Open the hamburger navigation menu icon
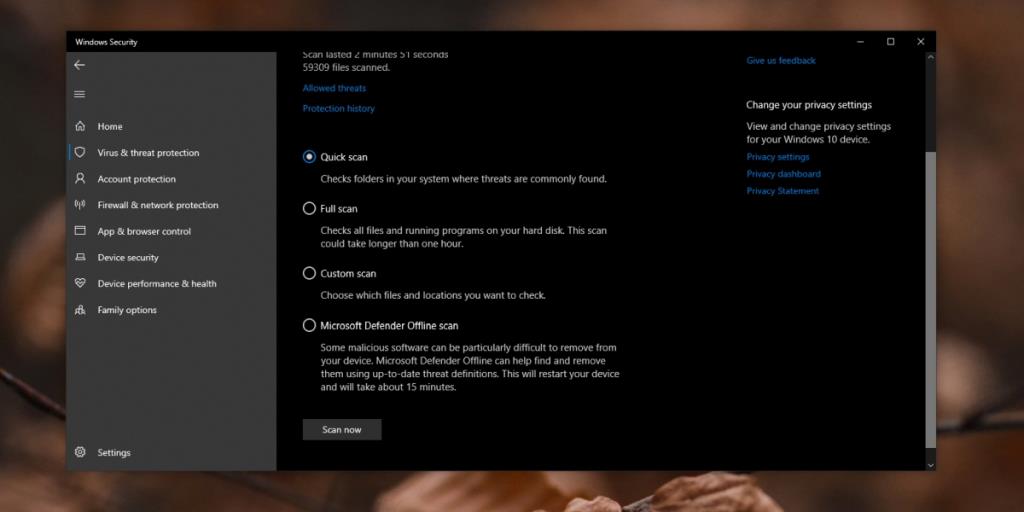Screen dimensions: 1024x512 point(79,94)
